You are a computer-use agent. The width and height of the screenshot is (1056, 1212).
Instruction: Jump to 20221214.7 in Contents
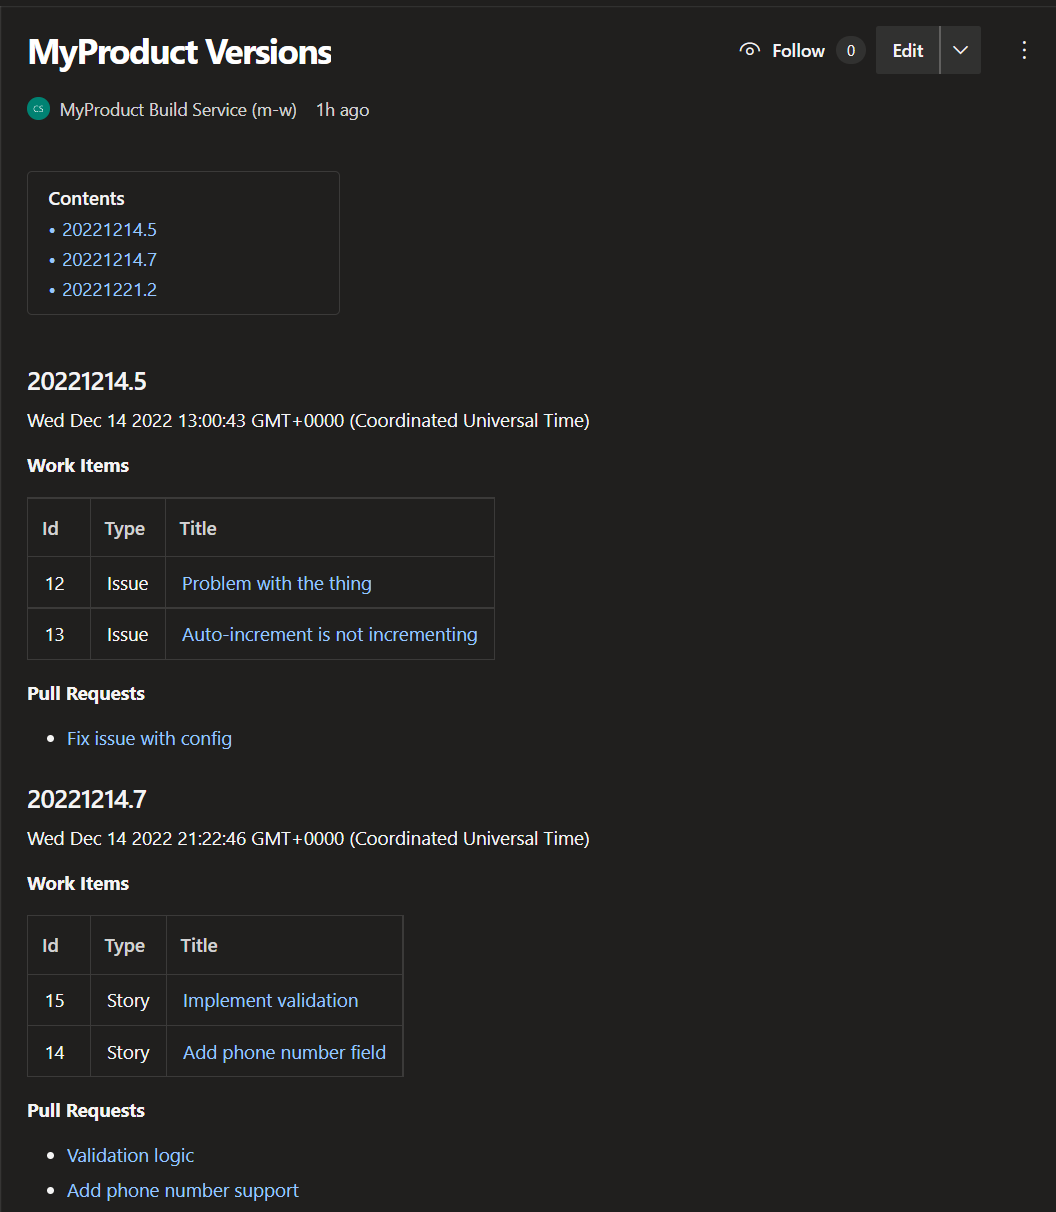pos(109,260)
